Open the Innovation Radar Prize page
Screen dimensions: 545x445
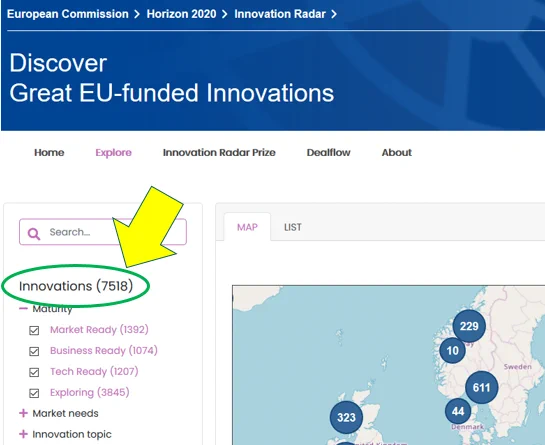219,152
